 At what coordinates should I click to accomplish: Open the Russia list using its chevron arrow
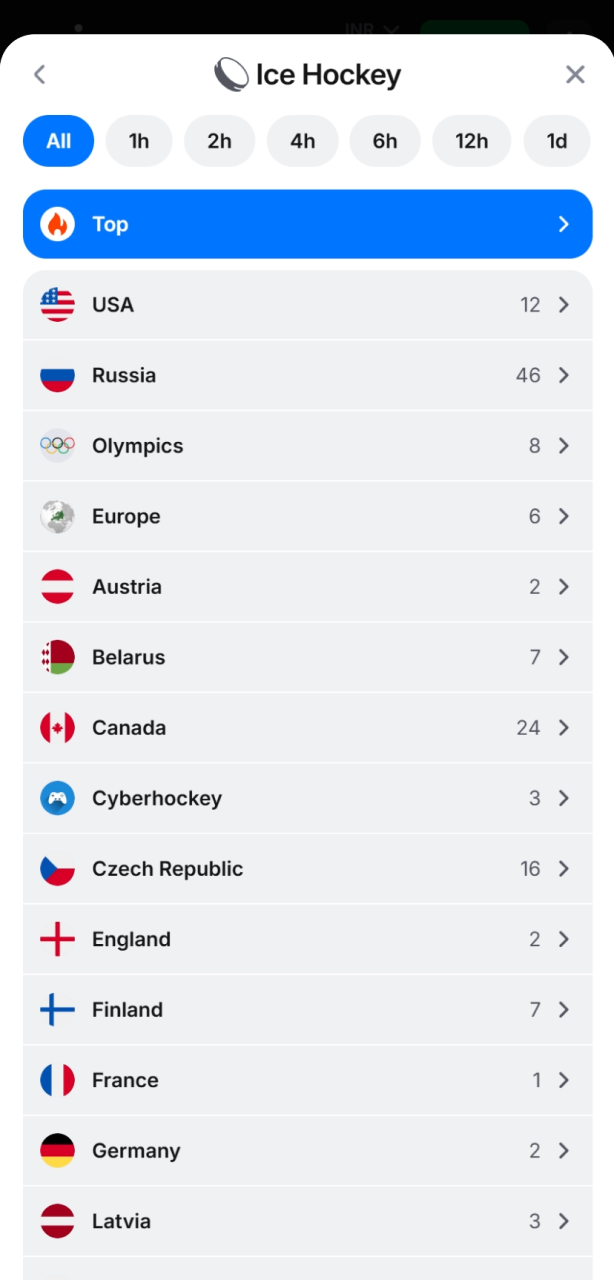click(563, 375)
